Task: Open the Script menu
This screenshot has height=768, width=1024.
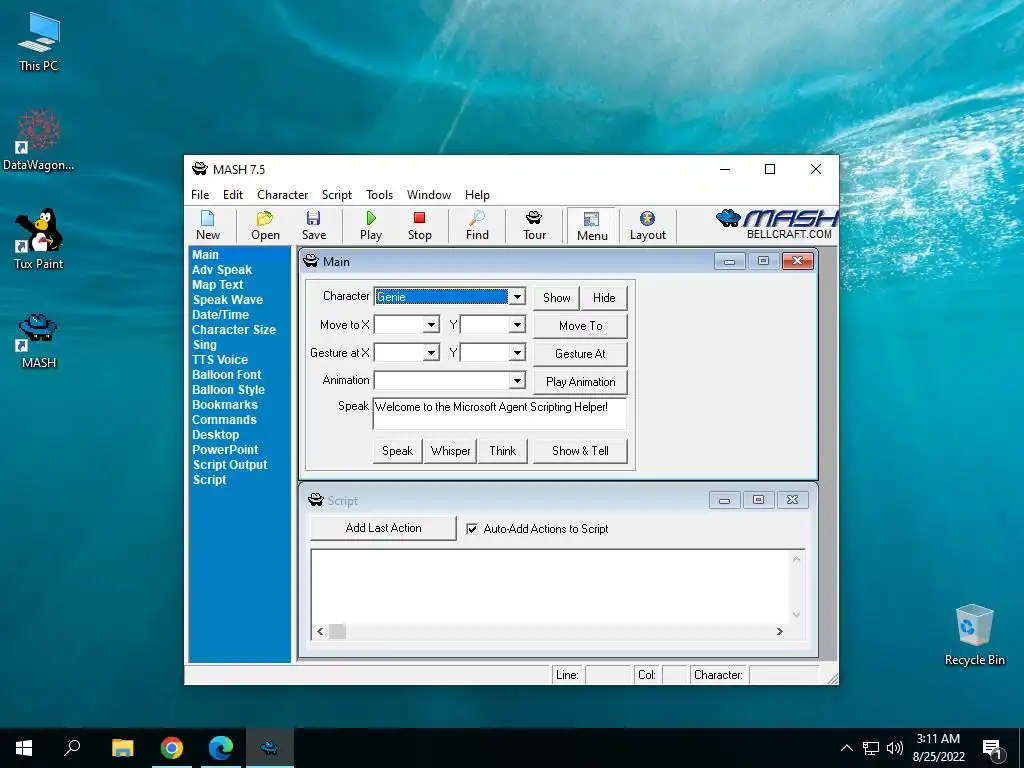Action: [336, 195]
